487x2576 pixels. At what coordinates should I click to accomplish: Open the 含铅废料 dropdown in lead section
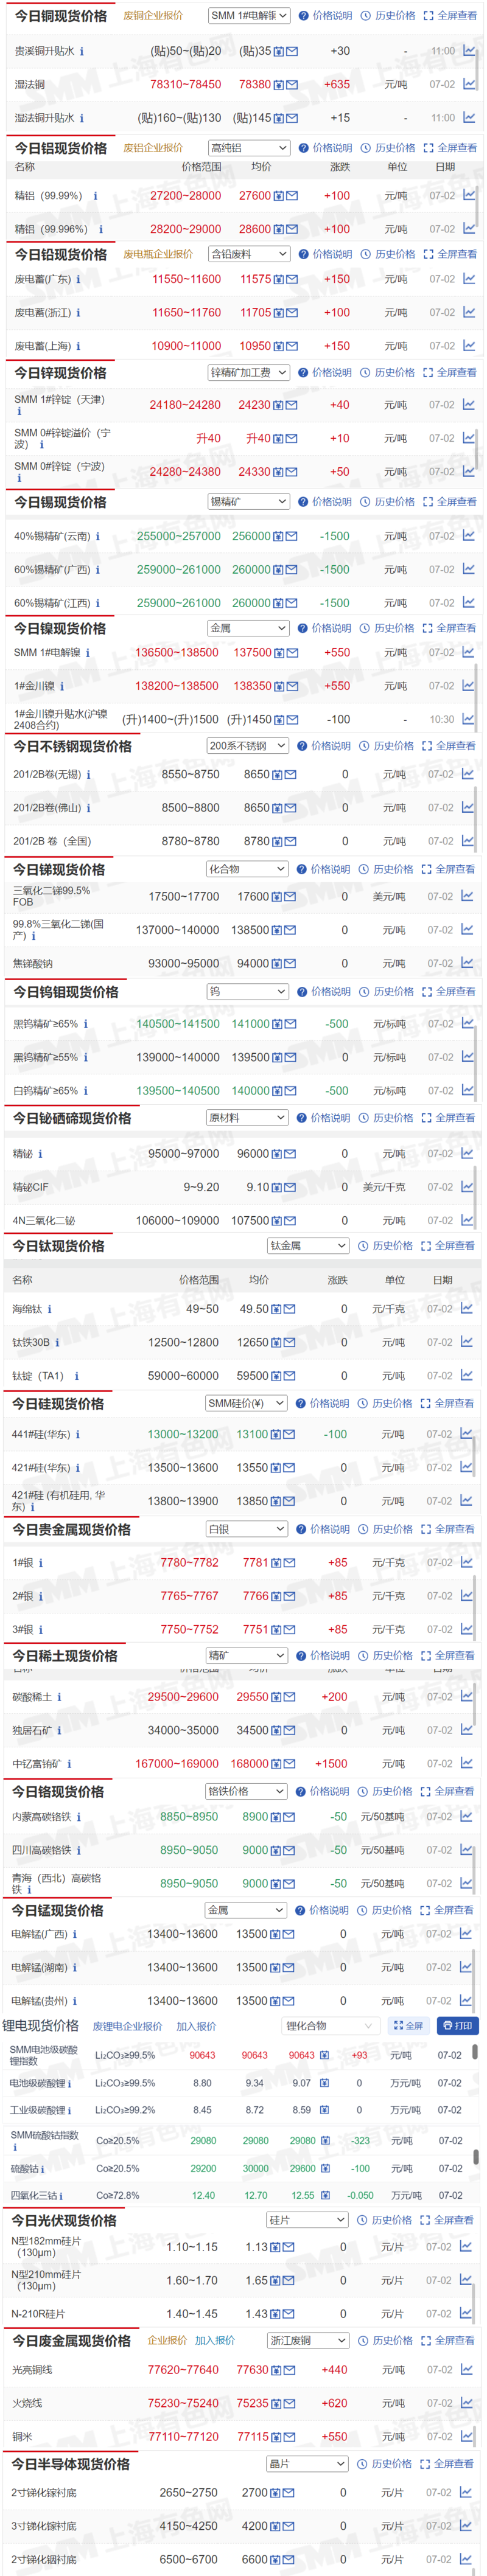point(249,254)
